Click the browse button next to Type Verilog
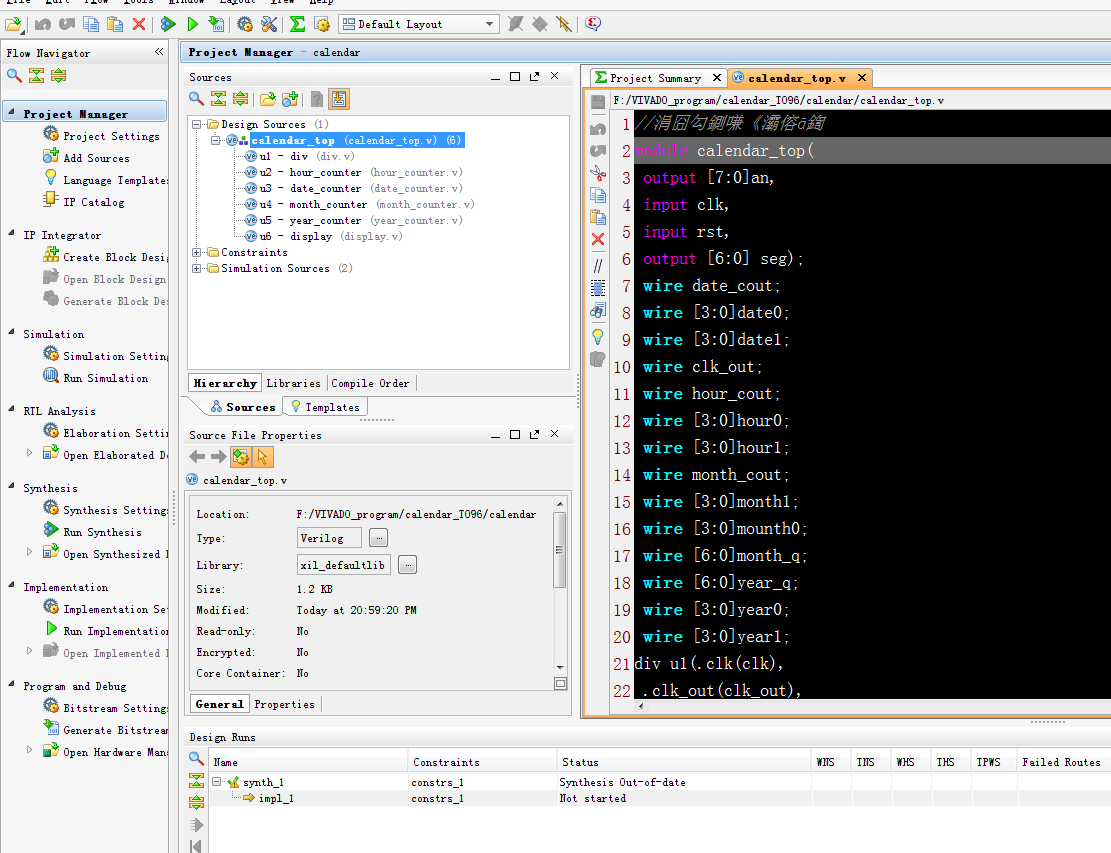 378,538
